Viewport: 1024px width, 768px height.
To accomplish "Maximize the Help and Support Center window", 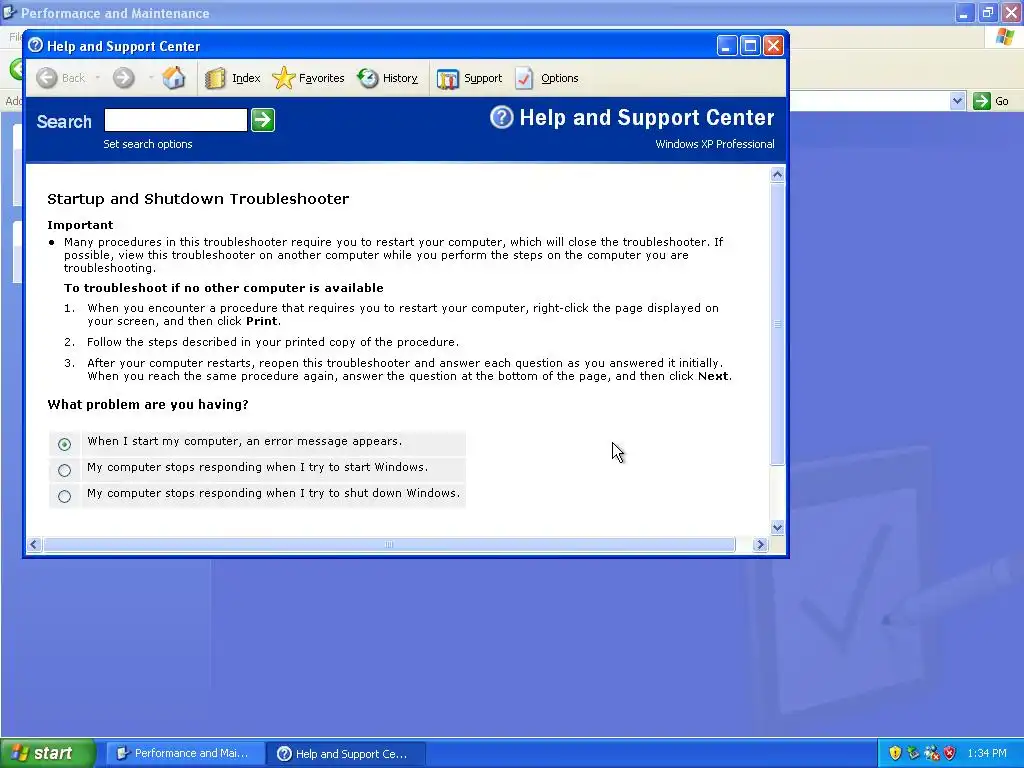I will [x=750, y=46].
